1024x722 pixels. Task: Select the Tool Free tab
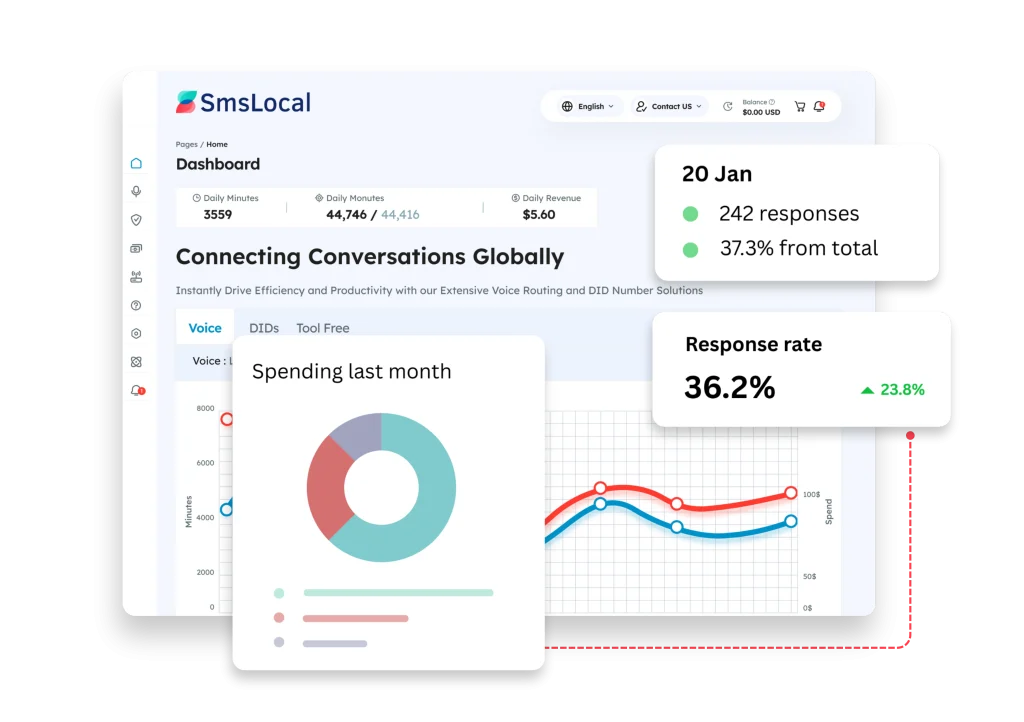(x=323, y=328)
